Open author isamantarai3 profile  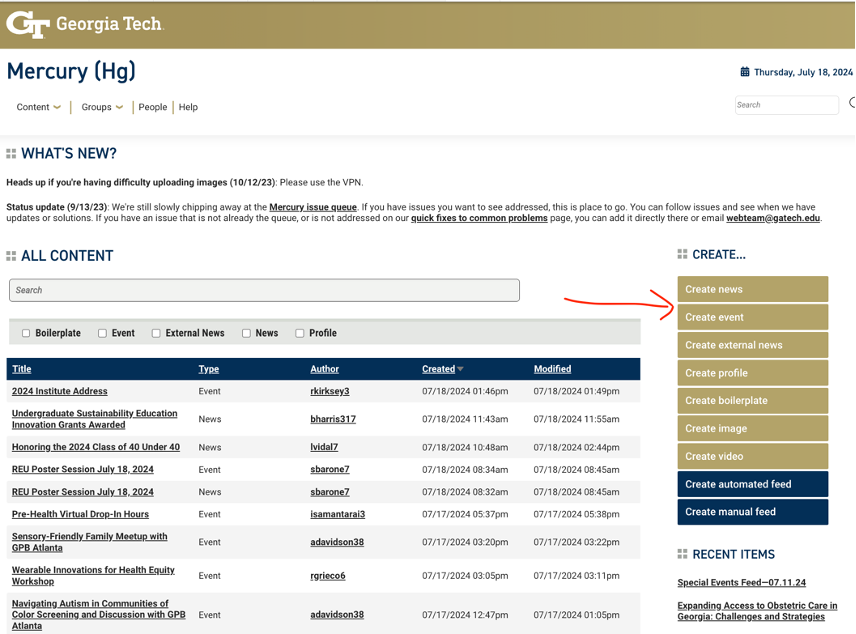[x=337, y=514]
